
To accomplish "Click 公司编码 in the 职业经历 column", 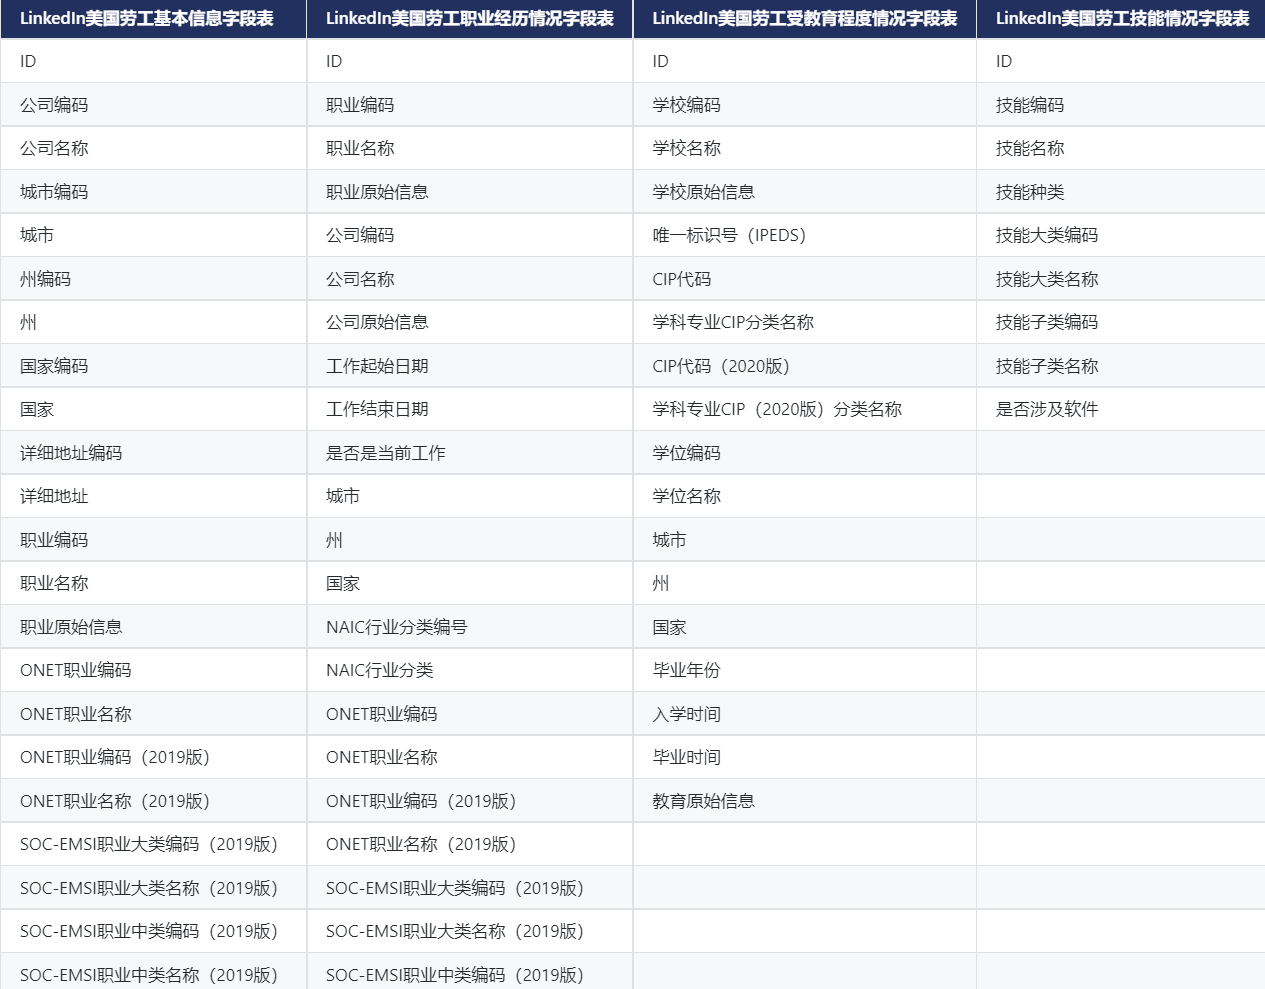I will pos(470,235).
